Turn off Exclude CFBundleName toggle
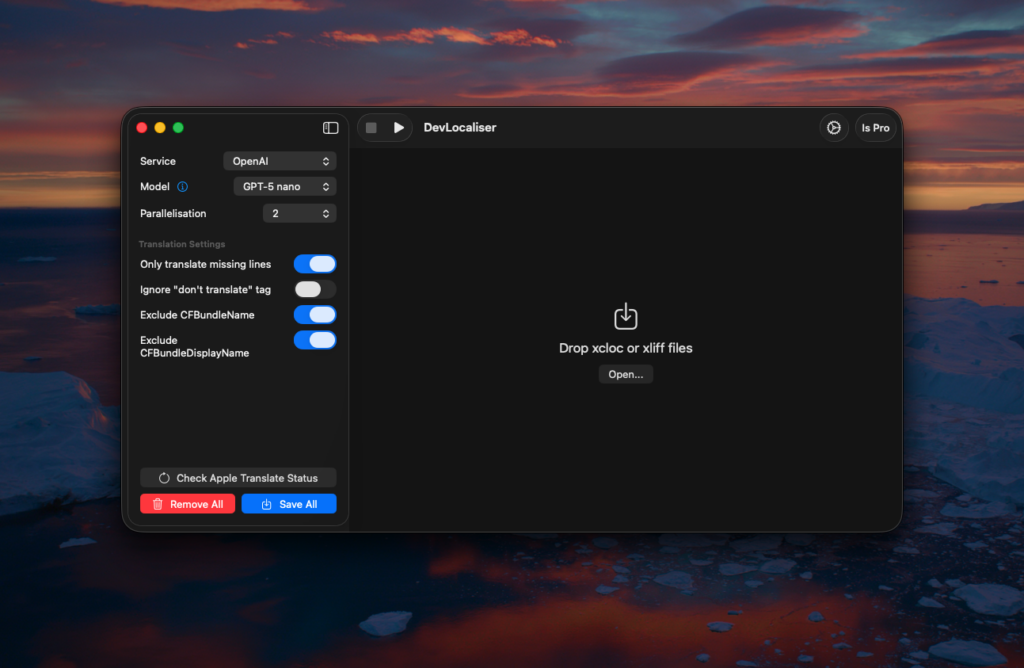The image size is (1024, 668). (315, 315)
